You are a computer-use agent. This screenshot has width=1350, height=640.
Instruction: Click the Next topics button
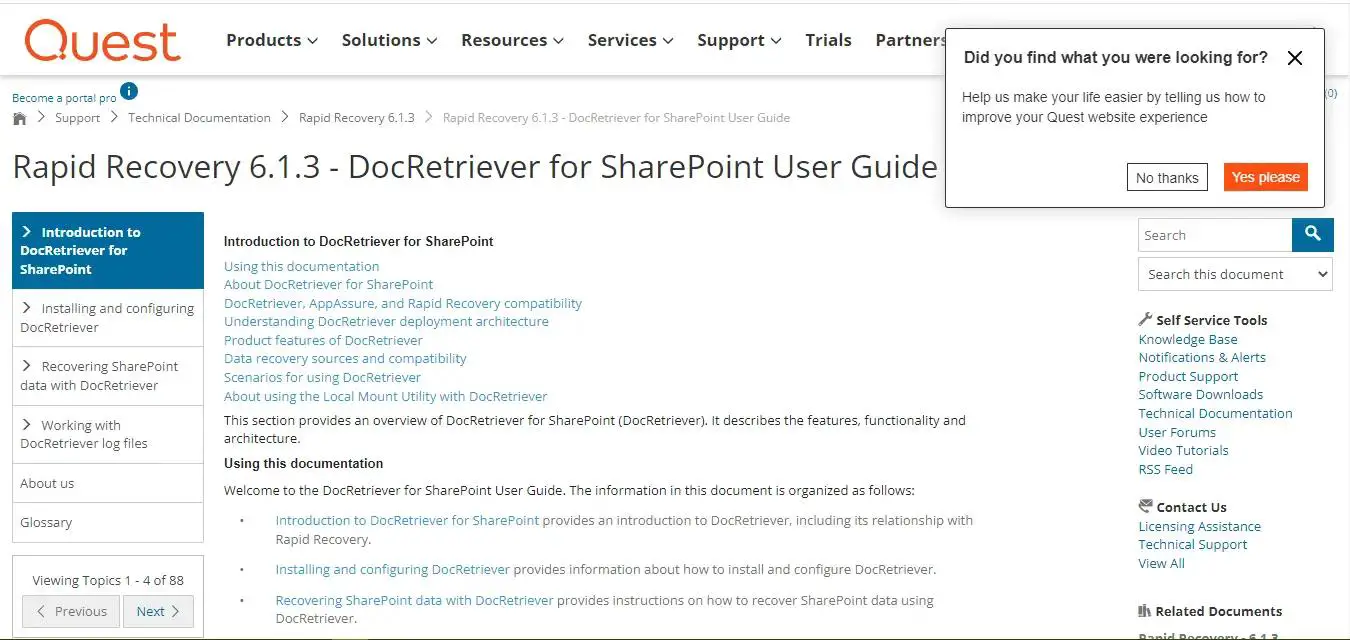pos(158,611)
